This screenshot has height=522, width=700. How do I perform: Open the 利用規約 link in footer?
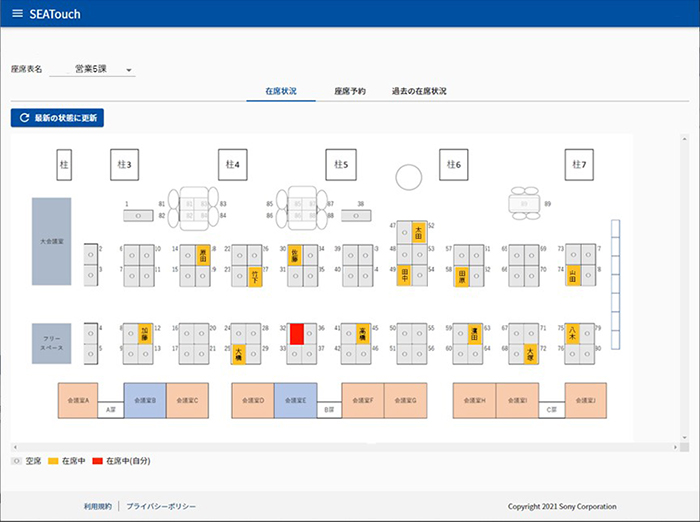(99, 507)
